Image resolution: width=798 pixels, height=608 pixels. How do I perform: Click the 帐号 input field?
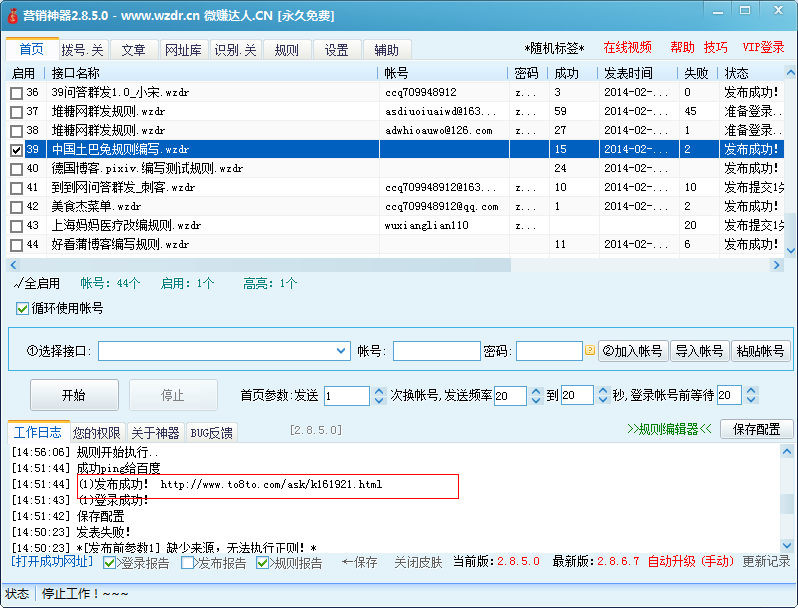[x=436, y=351]
